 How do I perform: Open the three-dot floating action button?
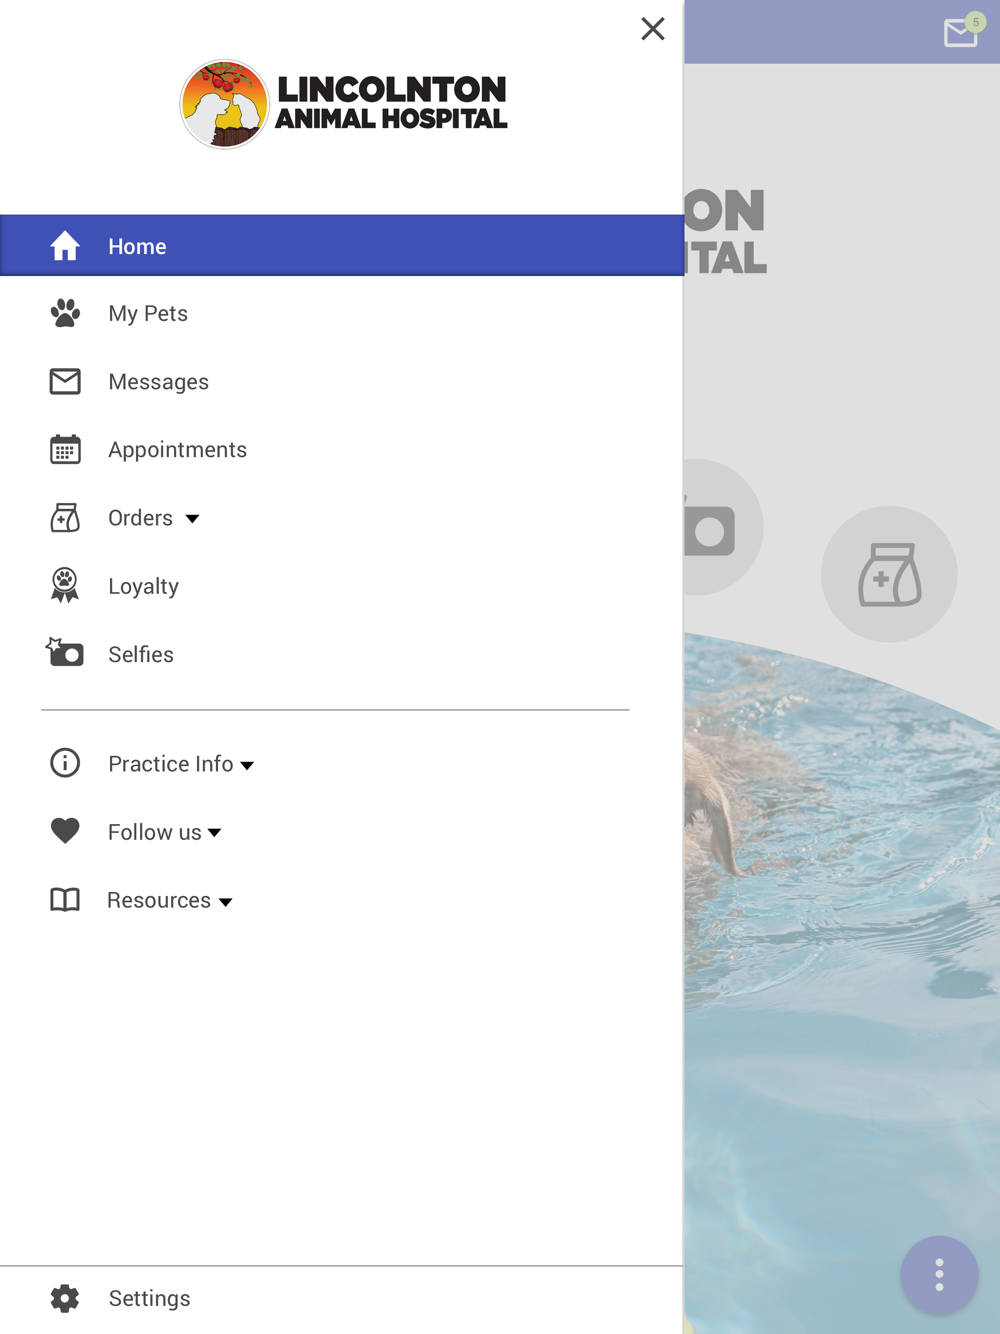coord(939,1275)
